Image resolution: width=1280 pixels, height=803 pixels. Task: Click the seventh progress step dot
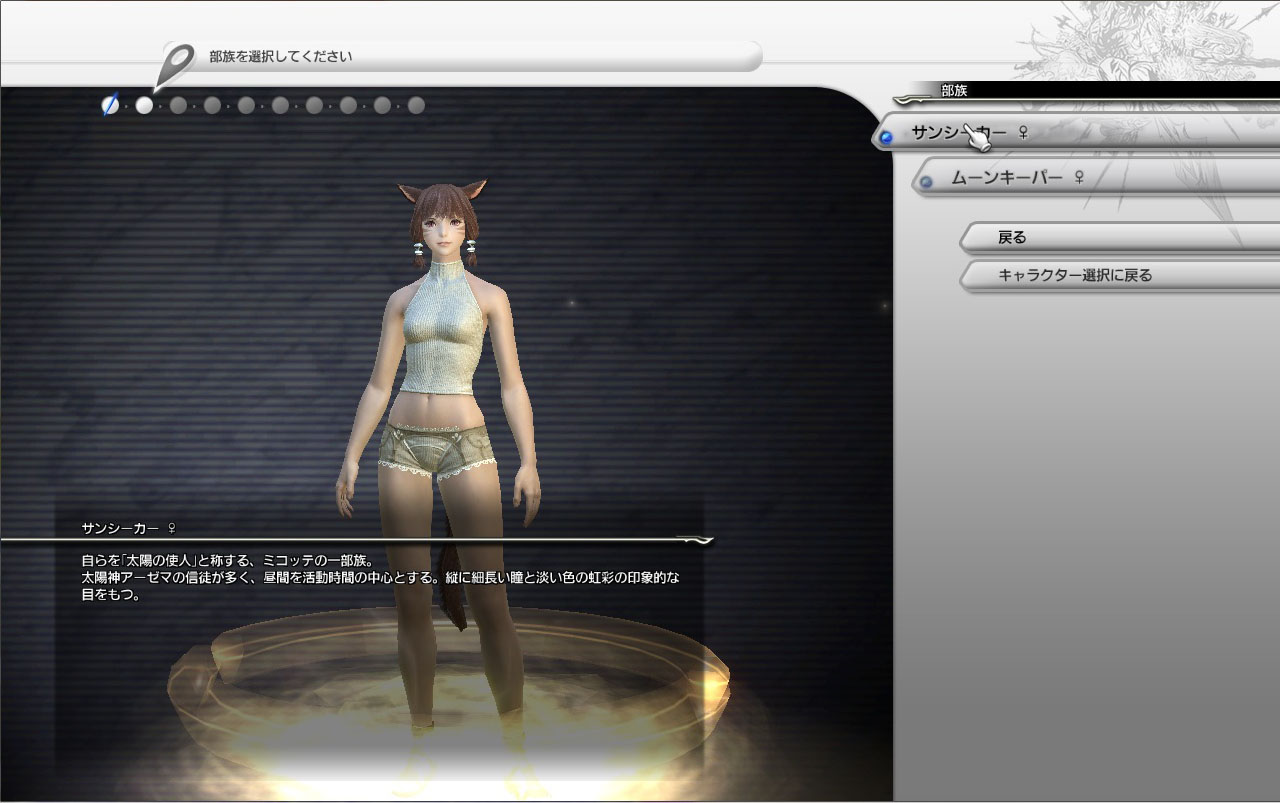click(314, 105)
